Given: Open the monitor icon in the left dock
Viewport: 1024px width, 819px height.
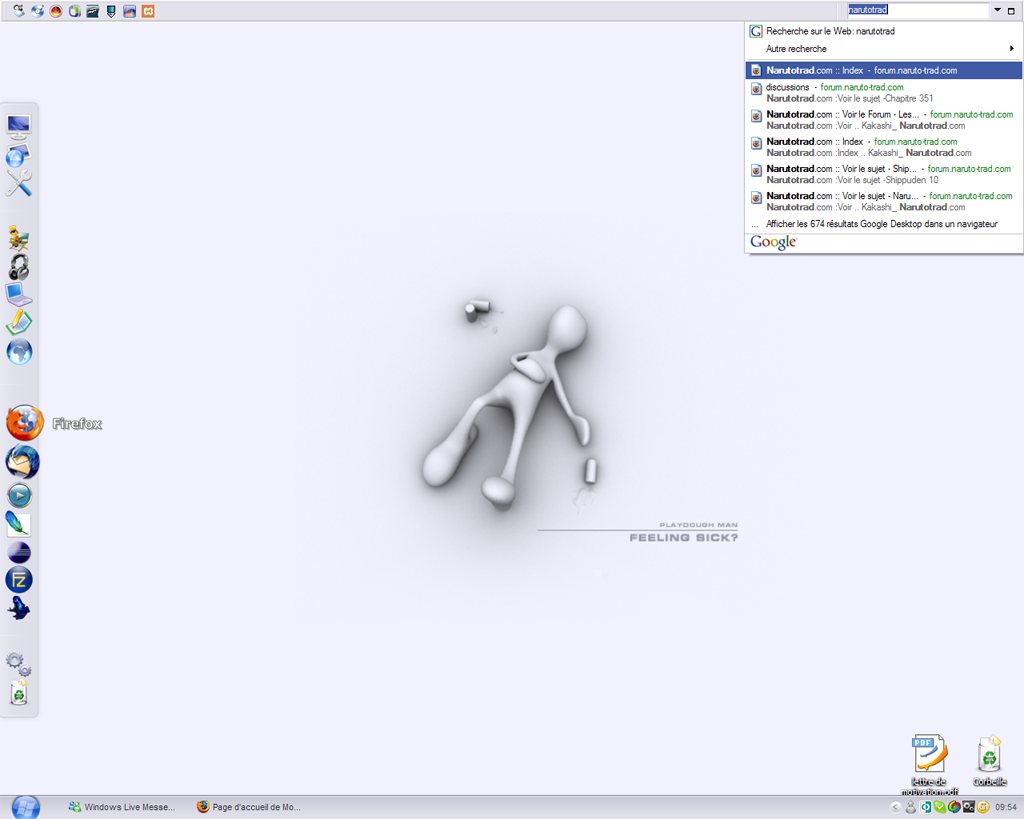Looking at the screenshot, I should coord(19,125).
